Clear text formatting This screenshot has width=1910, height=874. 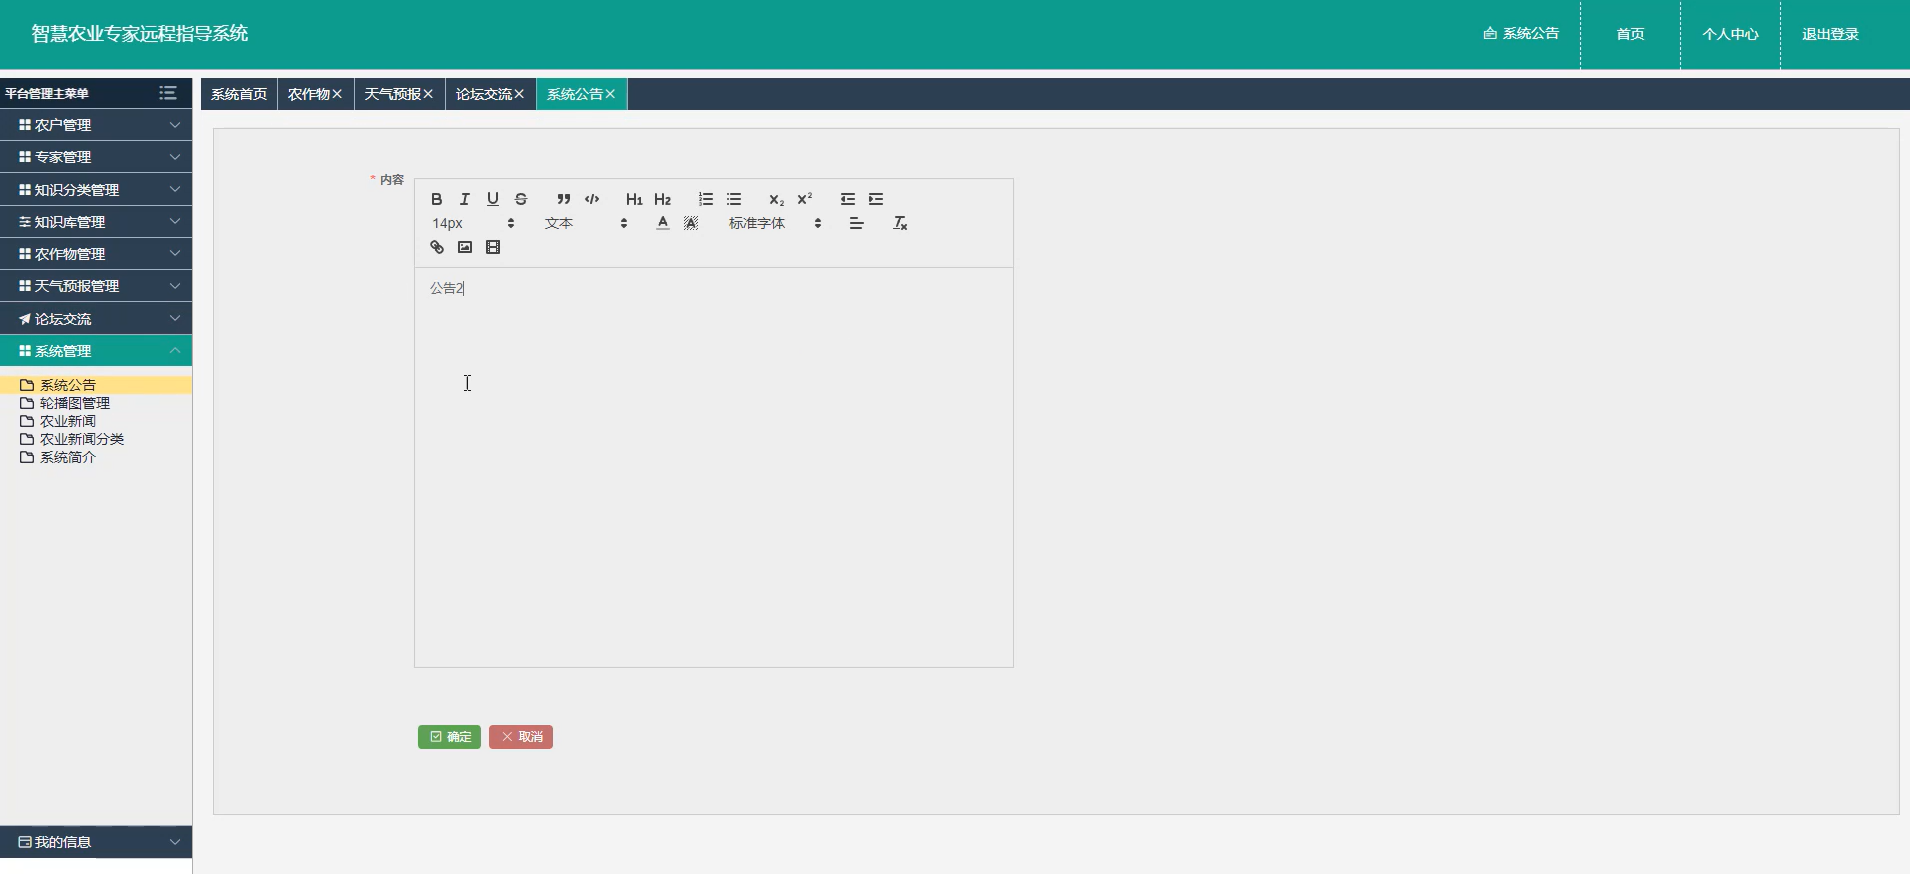(900, 223)
